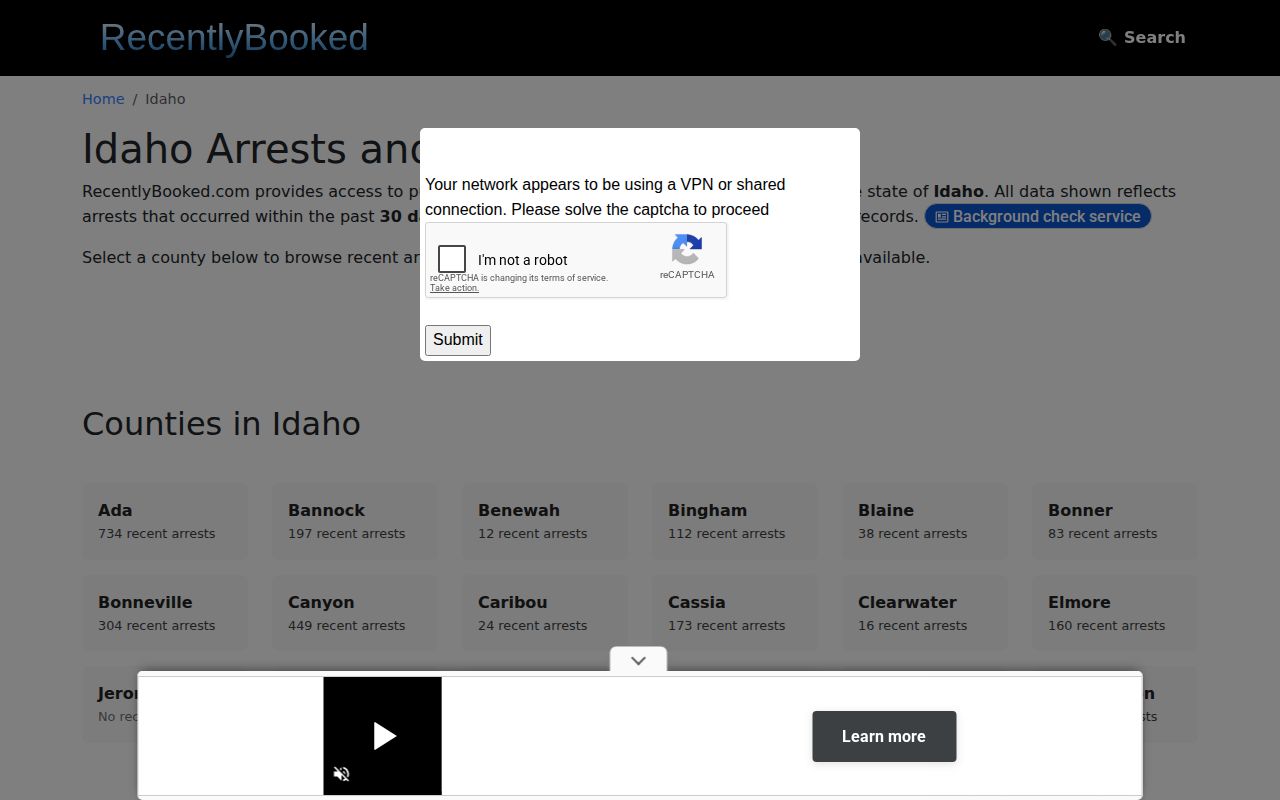
Task: Play the video in the ad banner
Action: (384, 736)
